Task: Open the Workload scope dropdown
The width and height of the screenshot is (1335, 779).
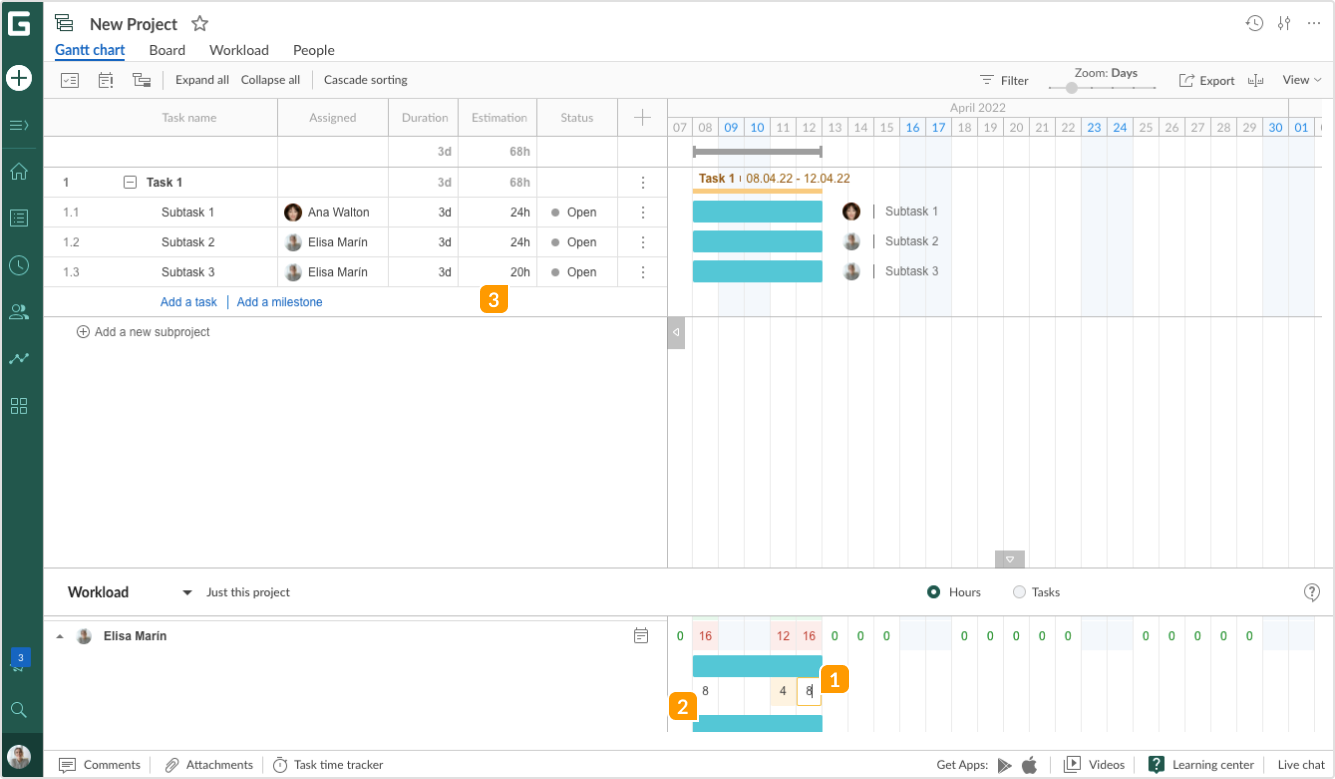Action: pyautogui.click(x=186, y=592)
